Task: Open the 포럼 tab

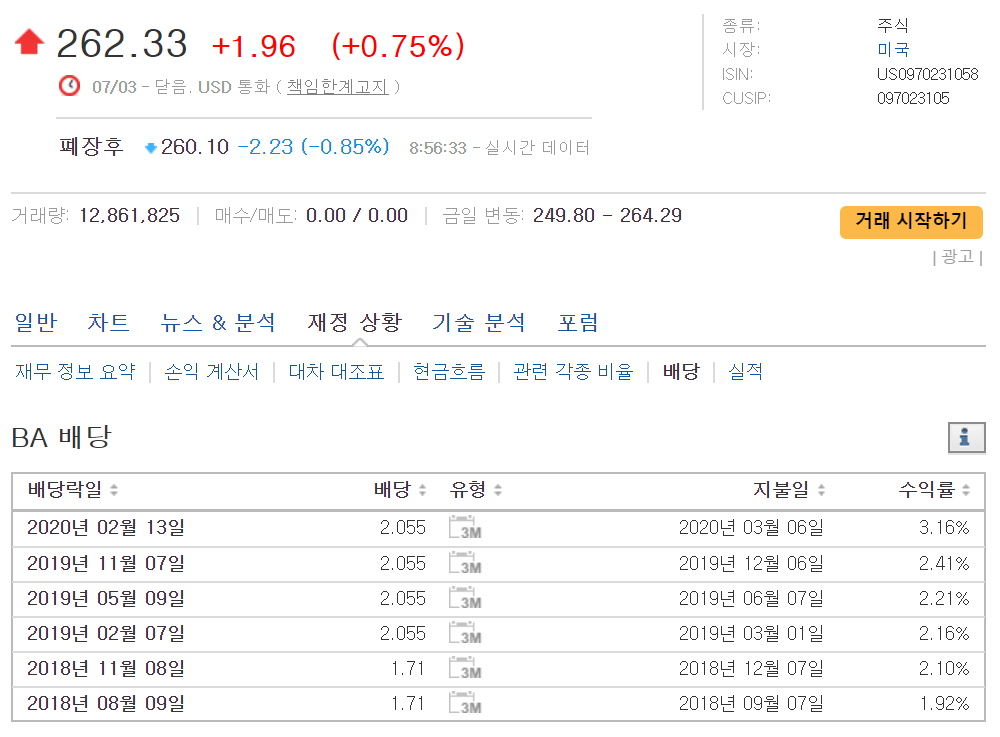Action: point(578,322)
